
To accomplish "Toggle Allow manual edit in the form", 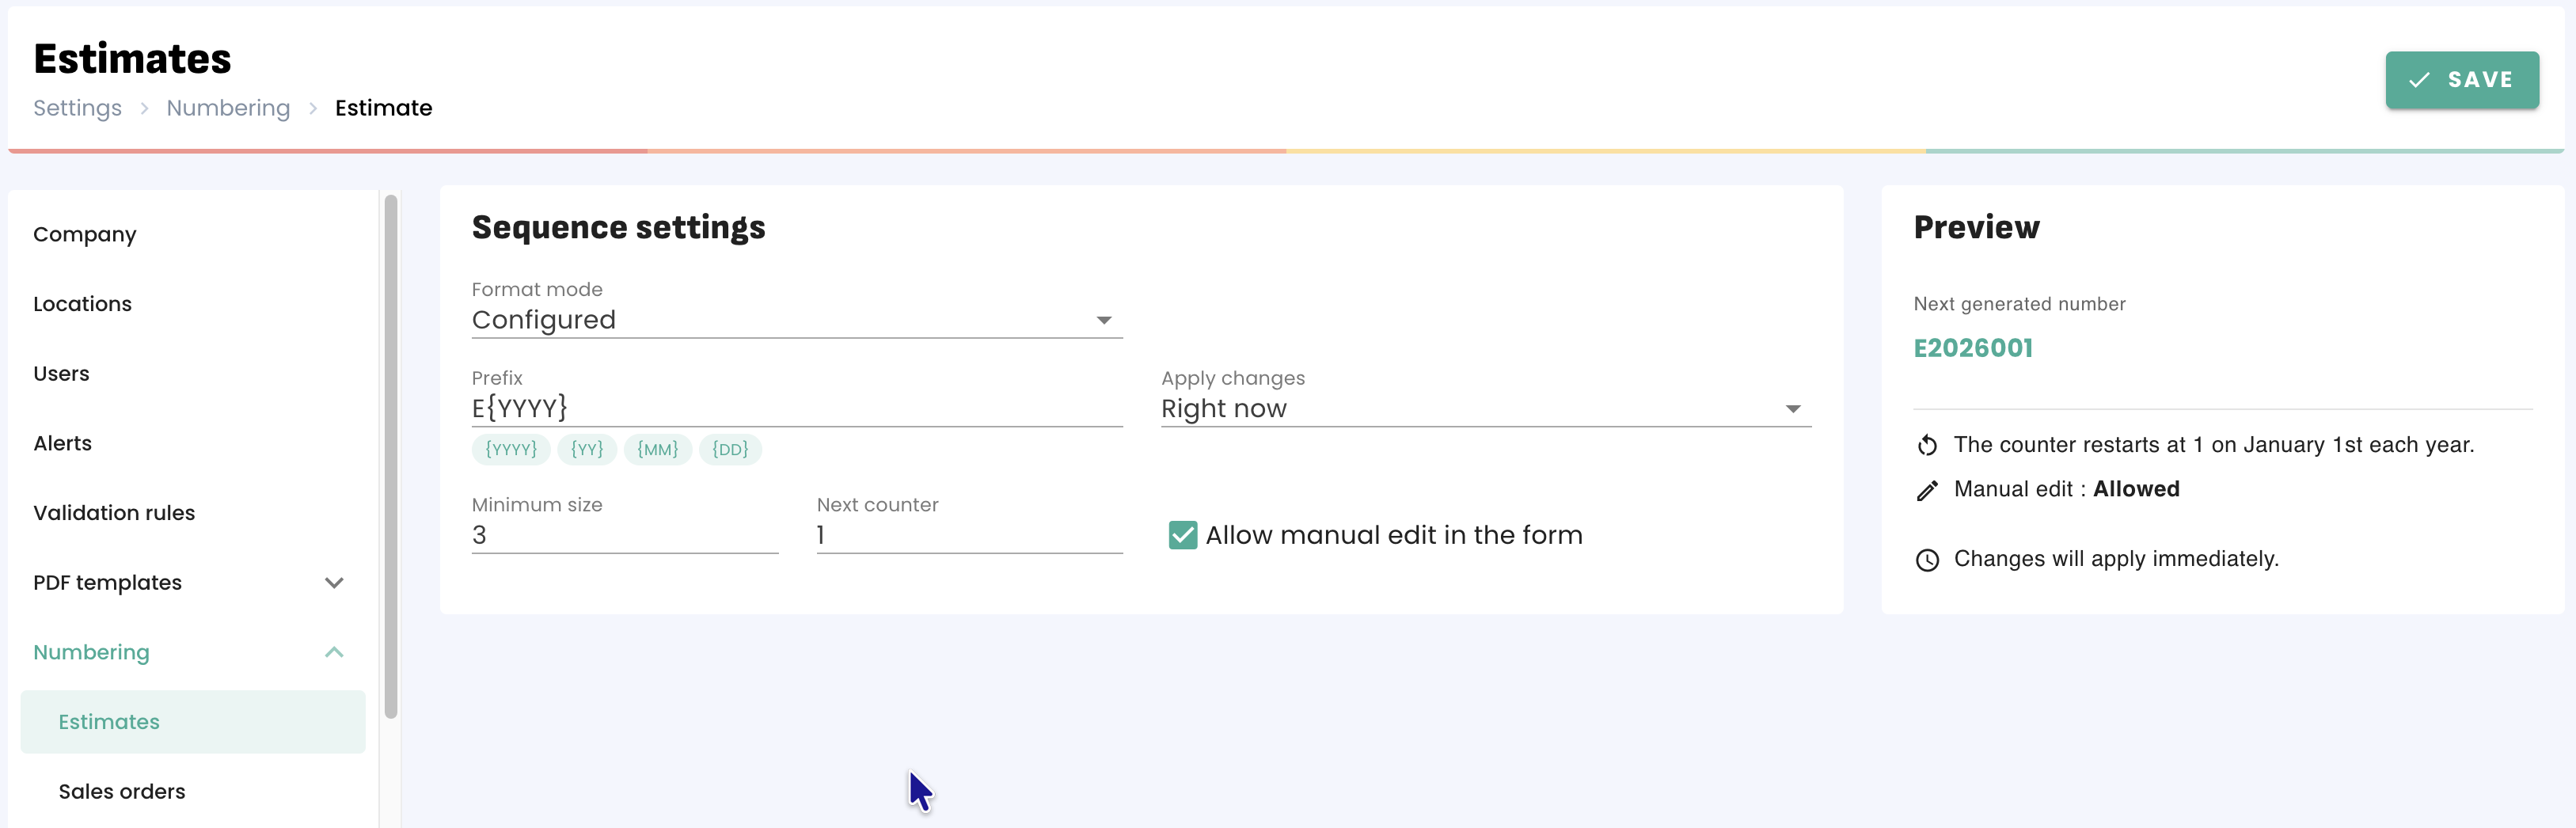I will (x=1183, y=535).
